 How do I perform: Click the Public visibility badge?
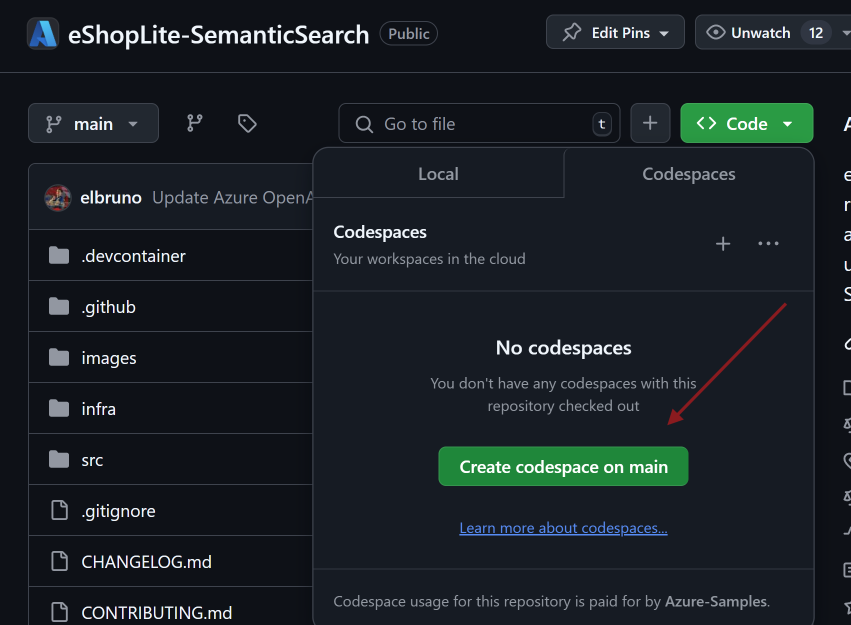tap(409, 34)
